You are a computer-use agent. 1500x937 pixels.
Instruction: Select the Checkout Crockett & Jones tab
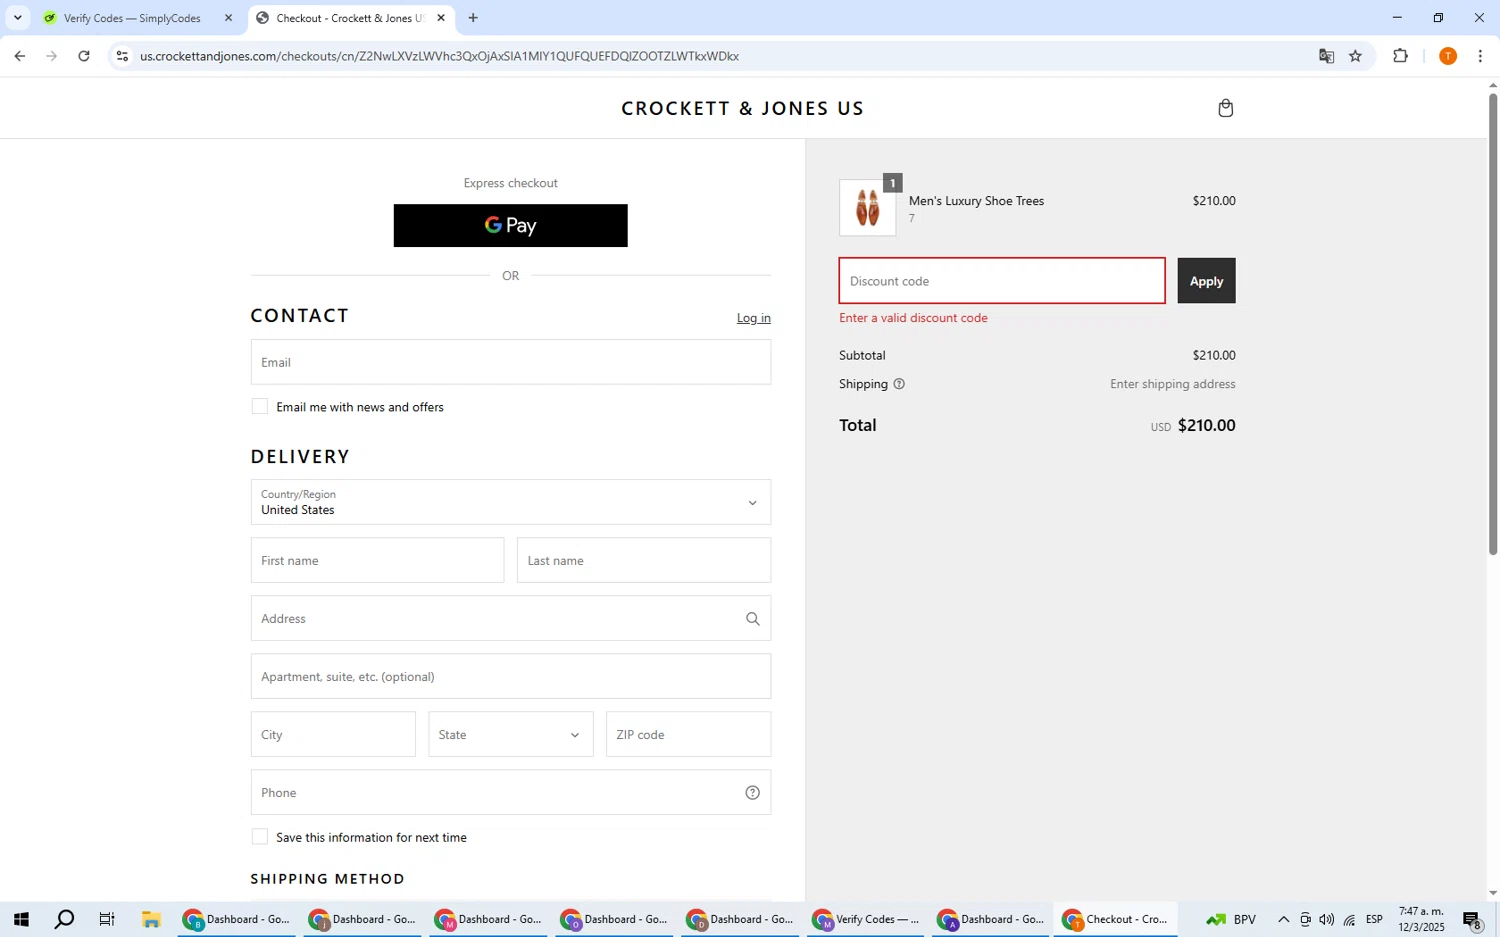350,18
